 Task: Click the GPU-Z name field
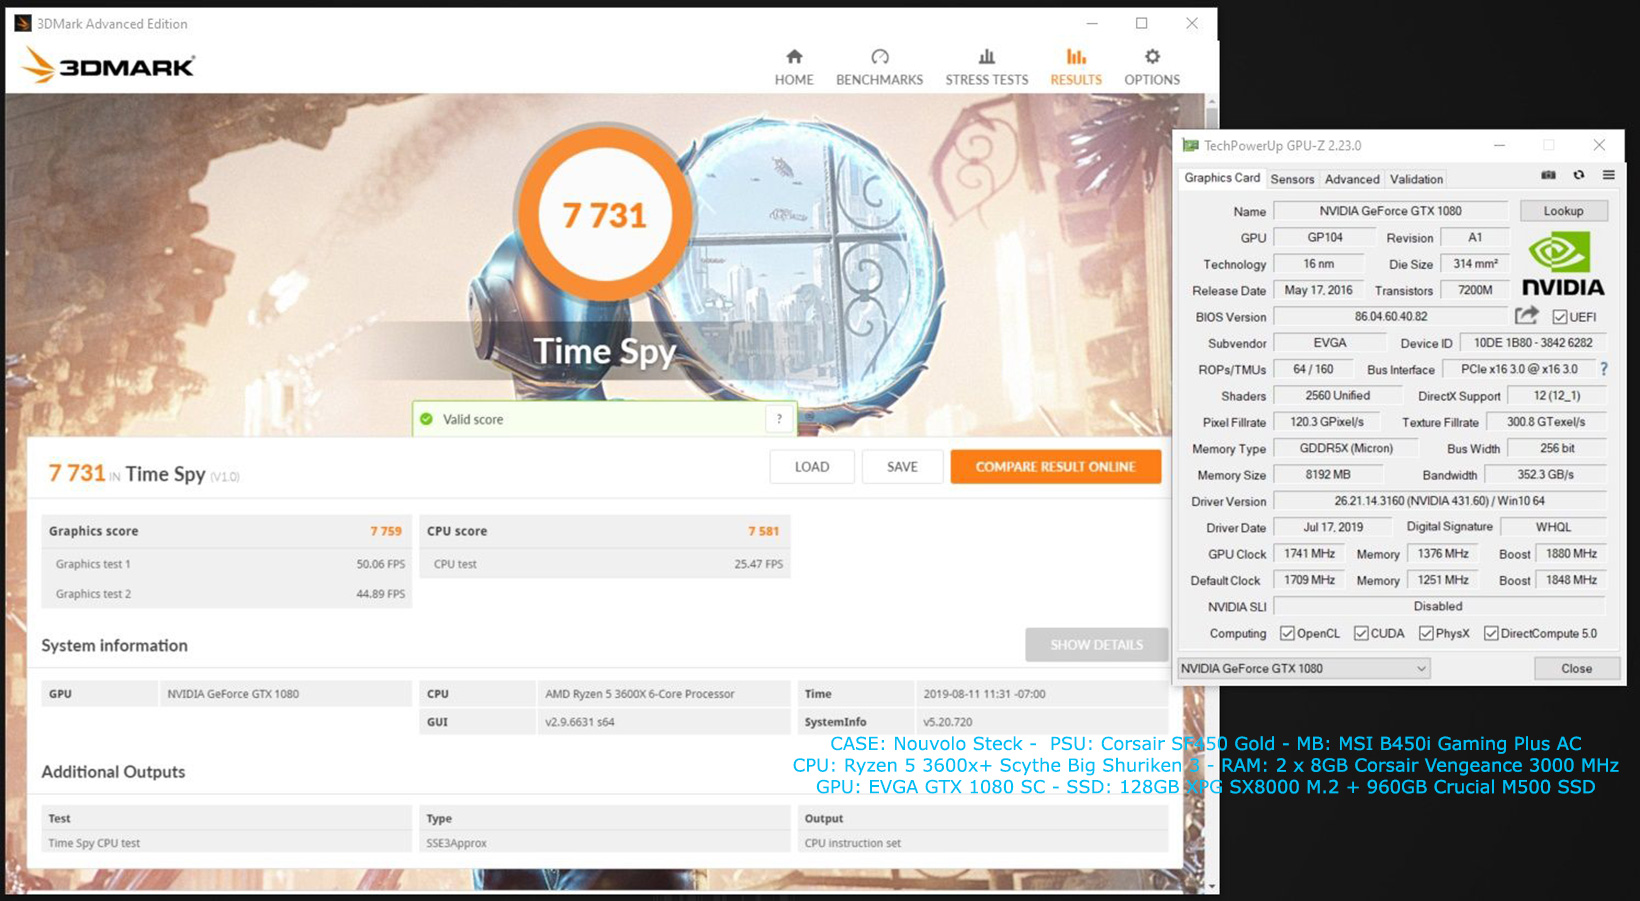point(1390,211)
